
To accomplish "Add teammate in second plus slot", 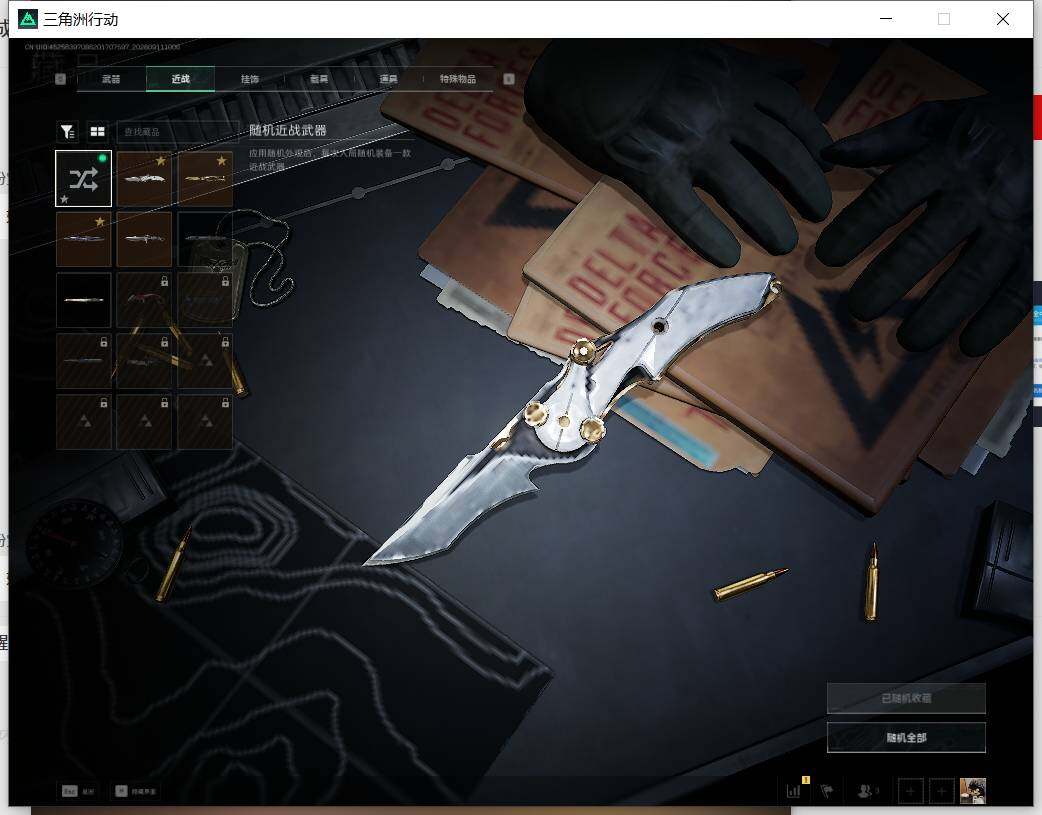I will point(942,791).
